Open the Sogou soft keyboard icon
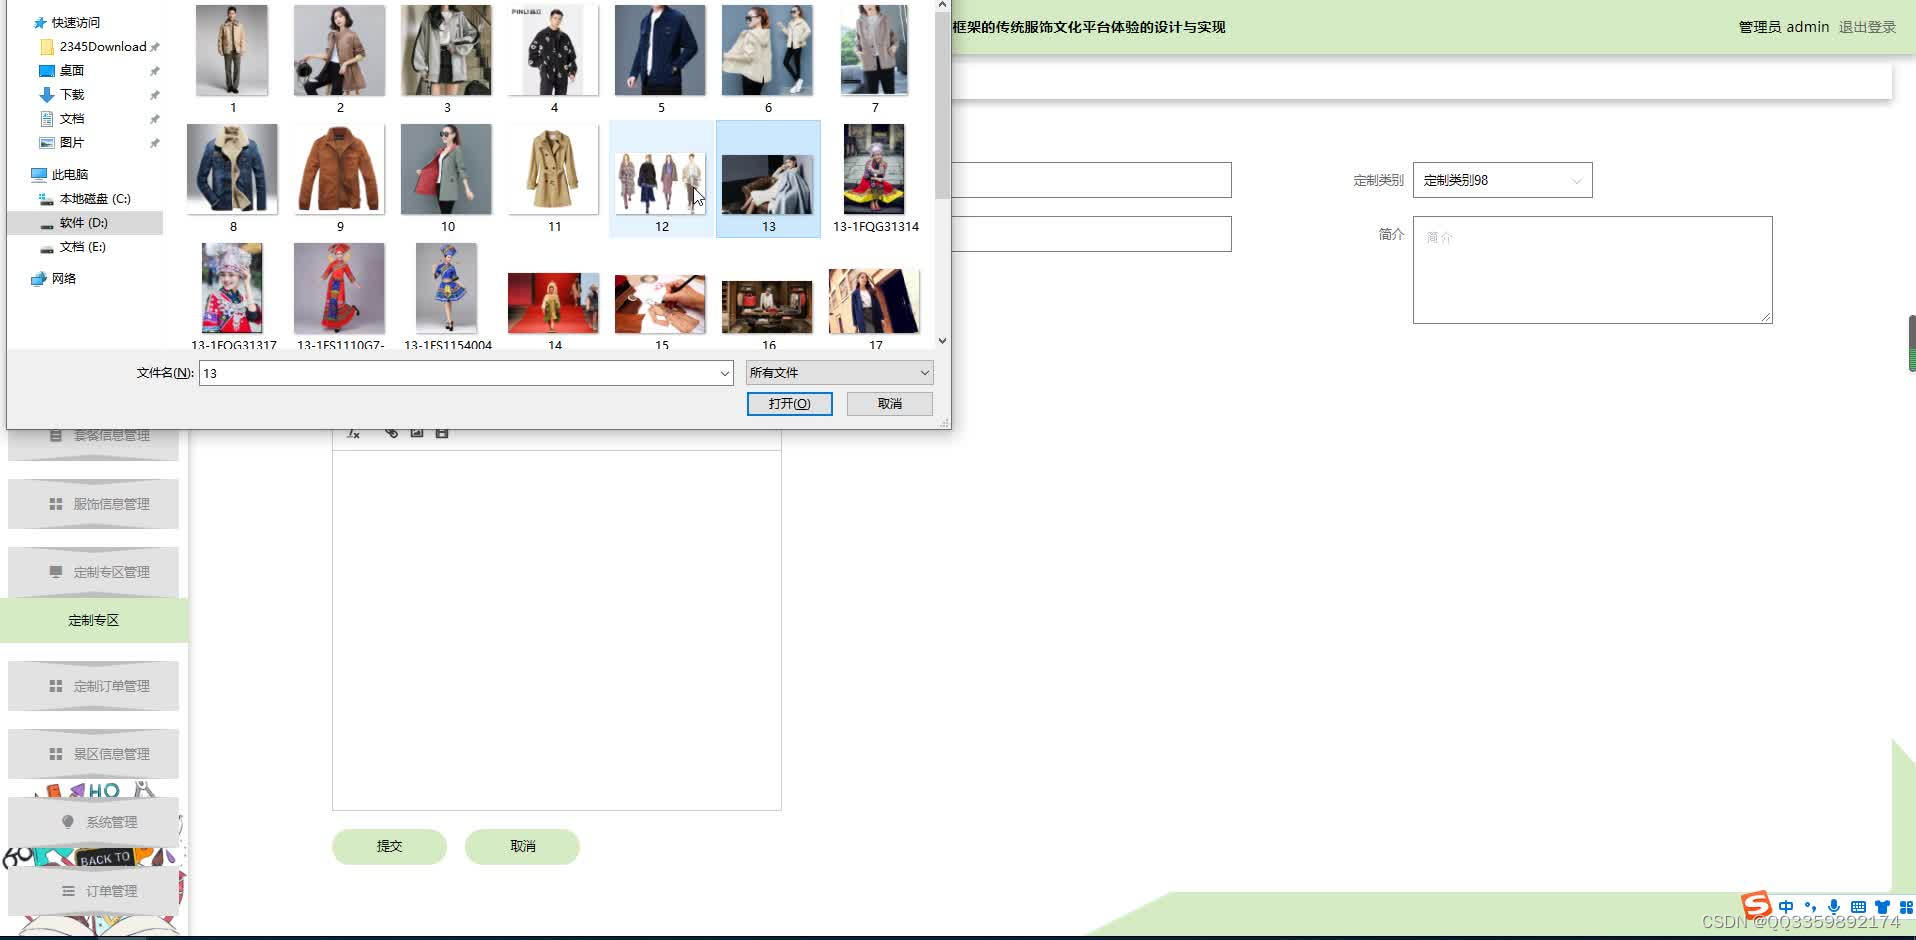Image resolution: width=1916 pixels, height=940 pixels. coord(1858,907)
